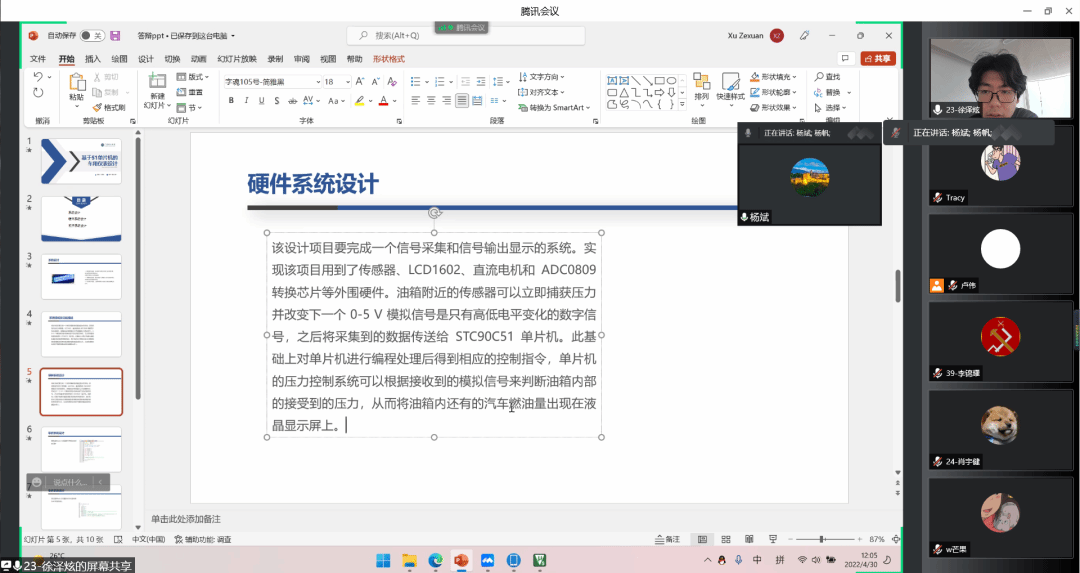This screenshot has height=573, width=1080.
Task: Select slide 3 thumbnail in the panel
Action: point(81,276)
